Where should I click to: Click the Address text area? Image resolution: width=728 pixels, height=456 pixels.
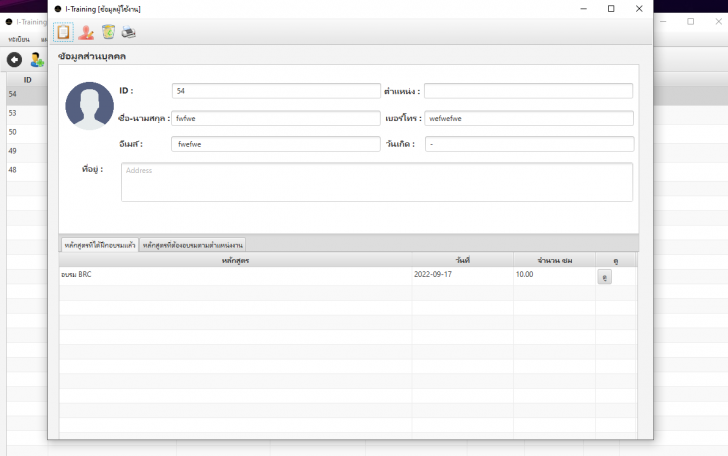pos(377,182)
